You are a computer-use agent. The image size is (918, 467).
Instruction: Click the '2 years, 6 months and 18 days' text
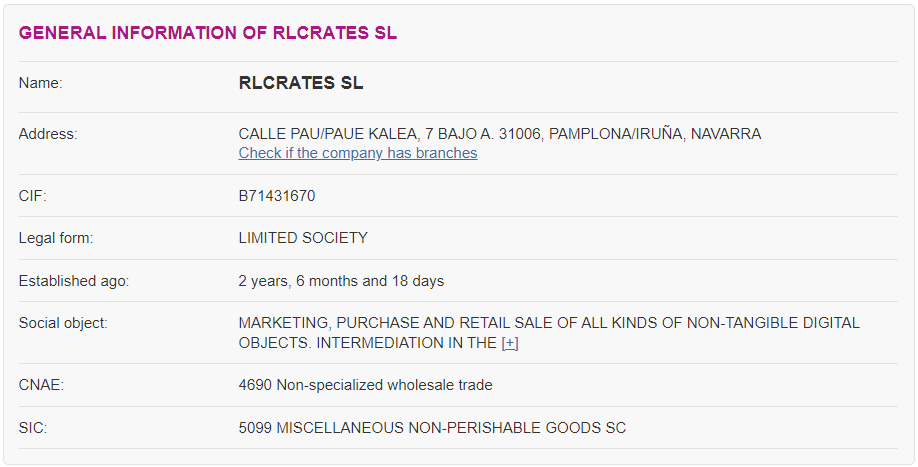pos(341,281)
